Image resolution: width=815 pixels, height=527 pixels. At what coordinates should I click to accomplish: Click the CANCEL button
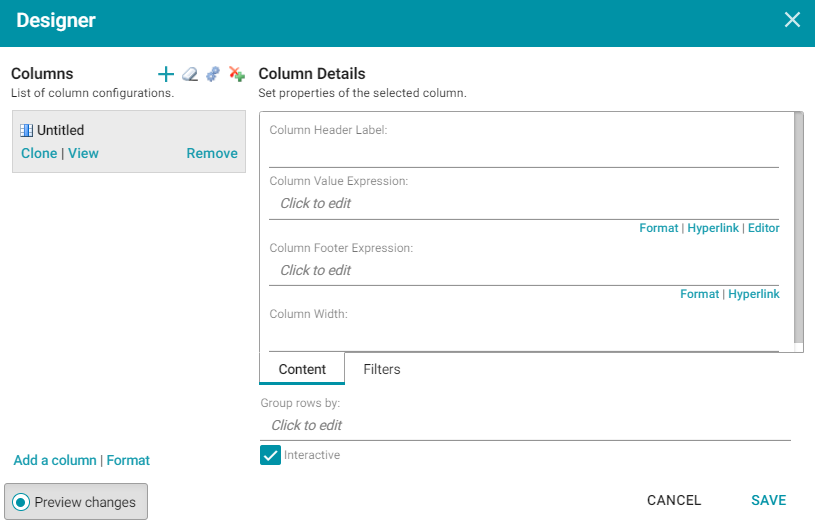[x=674, y=500]
